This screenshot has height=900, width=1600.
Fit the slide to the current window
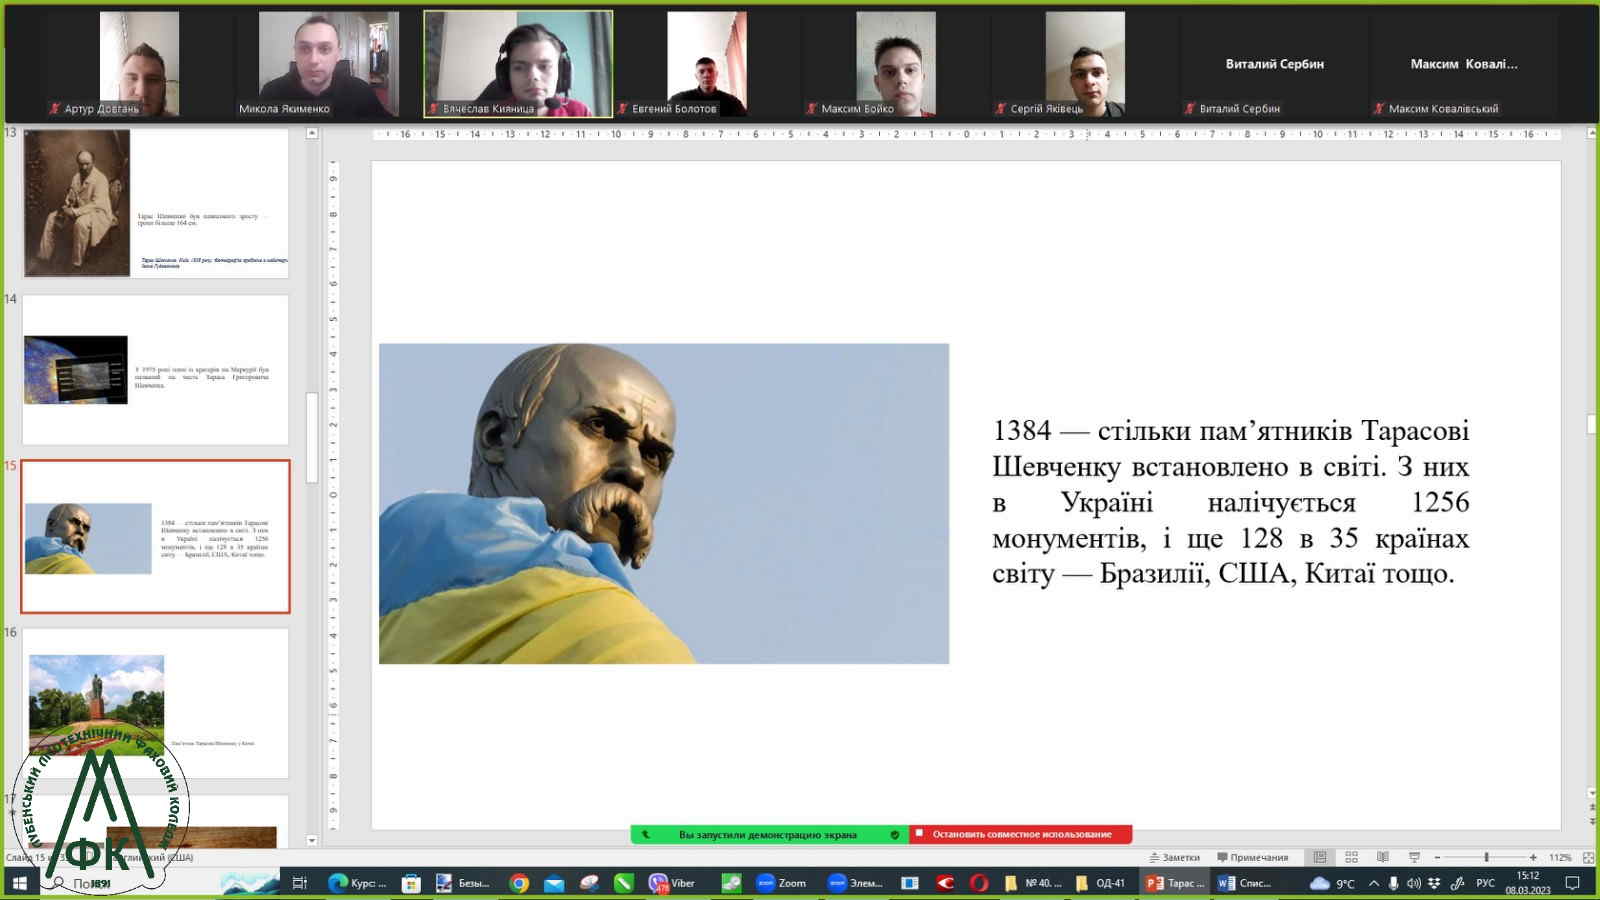pos(1588,858)
